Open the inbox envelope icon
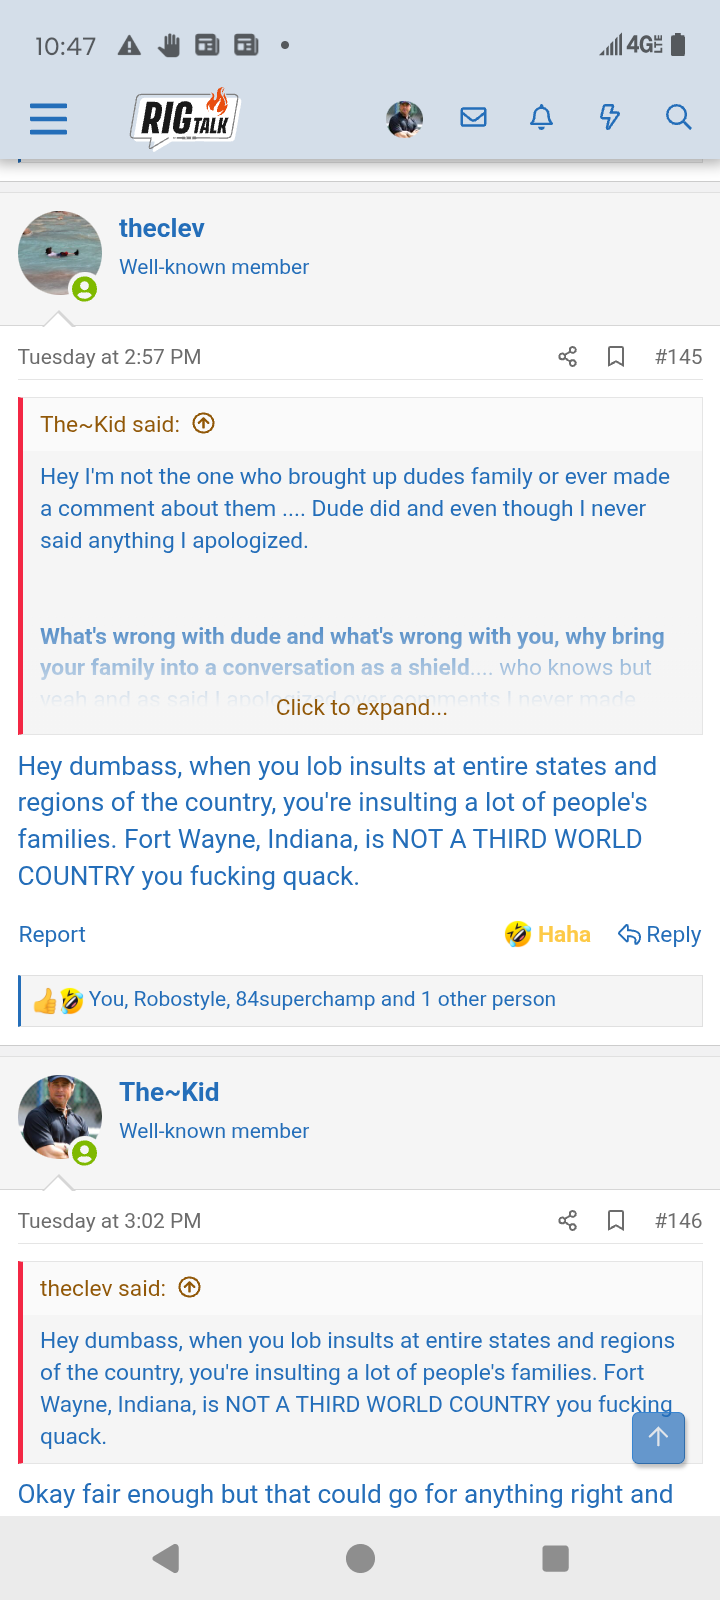Image resolution: width=720 pixels, height=1600 pixels. click(473, 117)
